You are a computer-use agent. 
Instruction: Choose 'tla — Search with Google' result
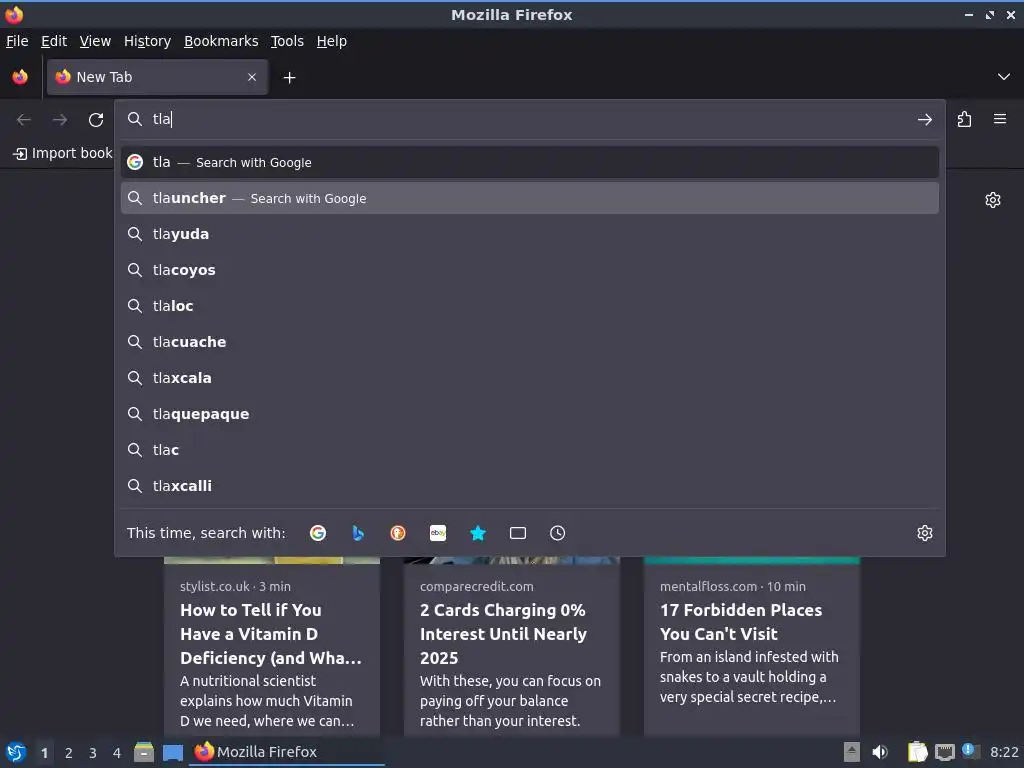click(530, 162)
